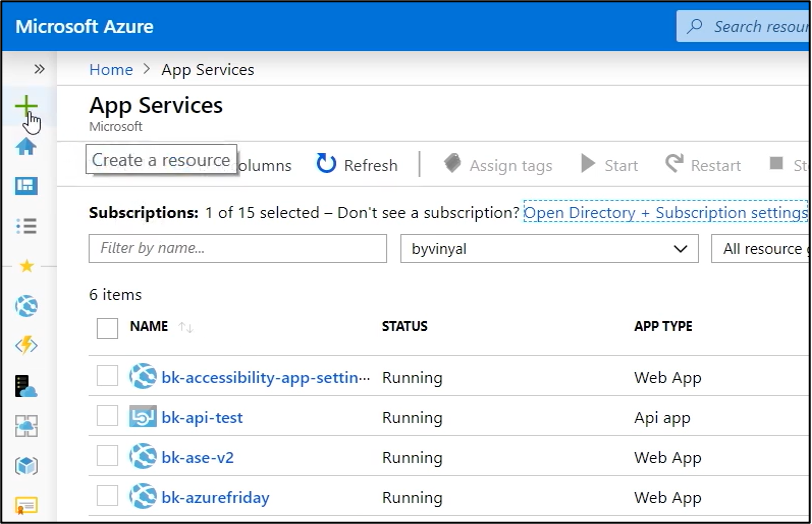Click the Refresh toolbar button

tap(357, 165)
